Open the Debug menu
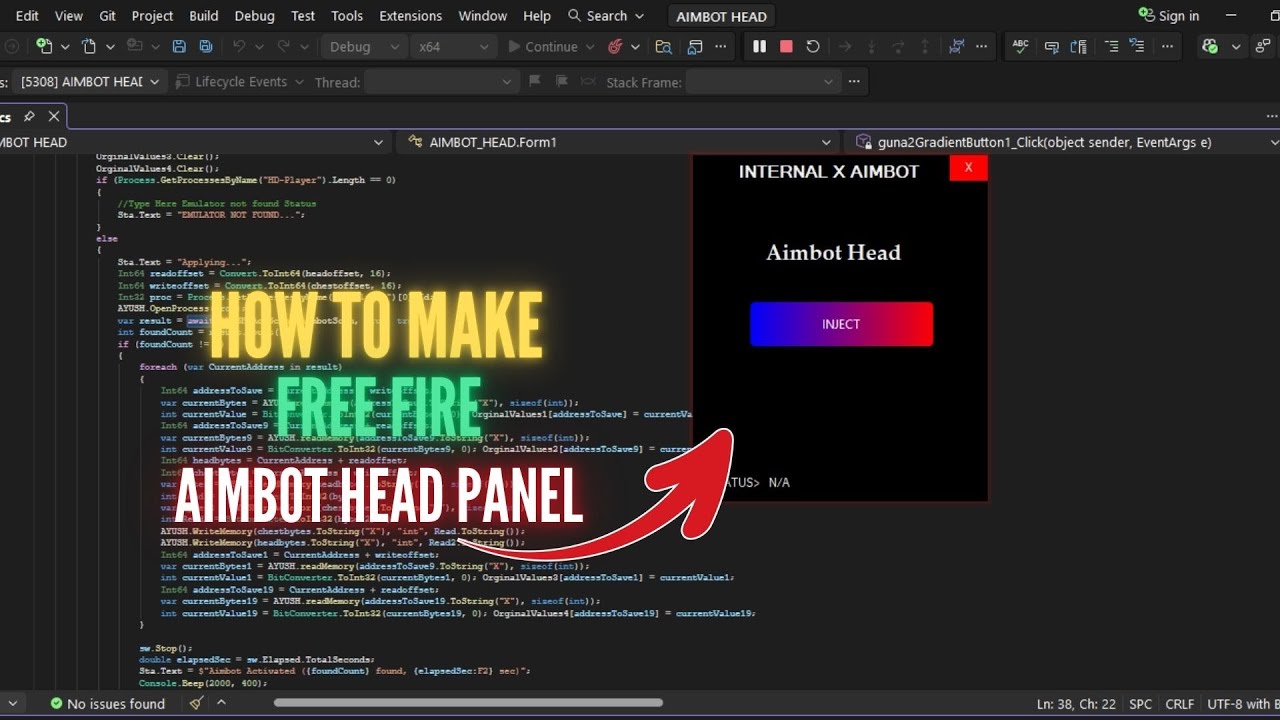 (254, 16)
